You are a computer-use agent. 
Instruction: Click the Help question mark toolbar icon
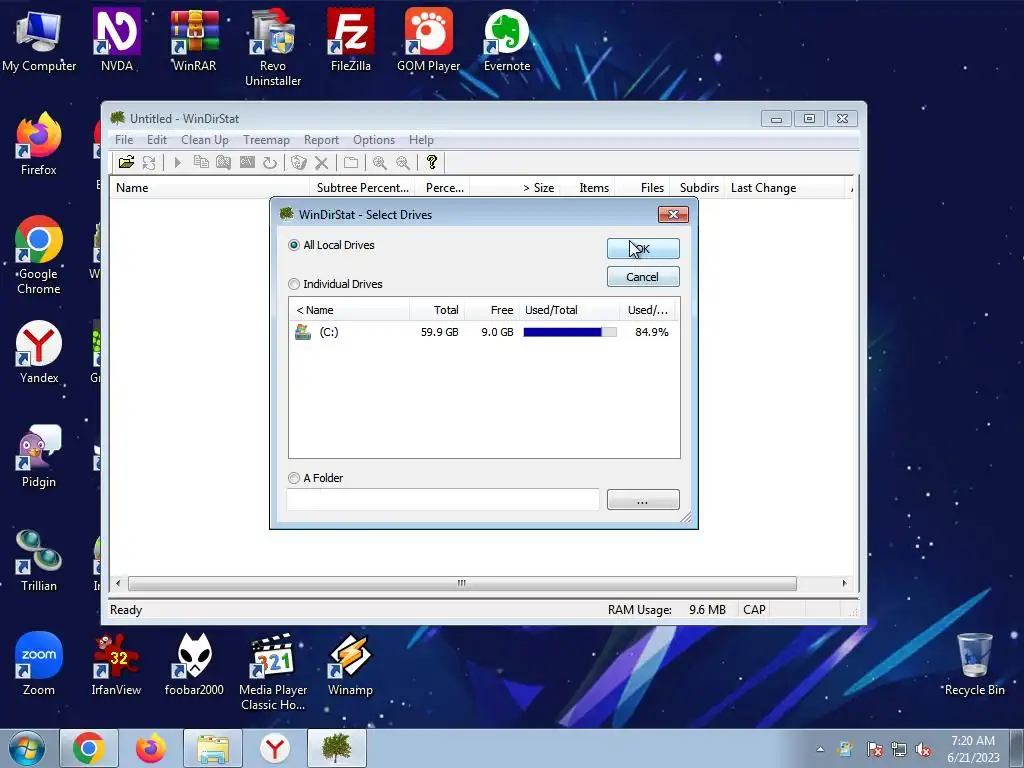click(x=432, y=163)
